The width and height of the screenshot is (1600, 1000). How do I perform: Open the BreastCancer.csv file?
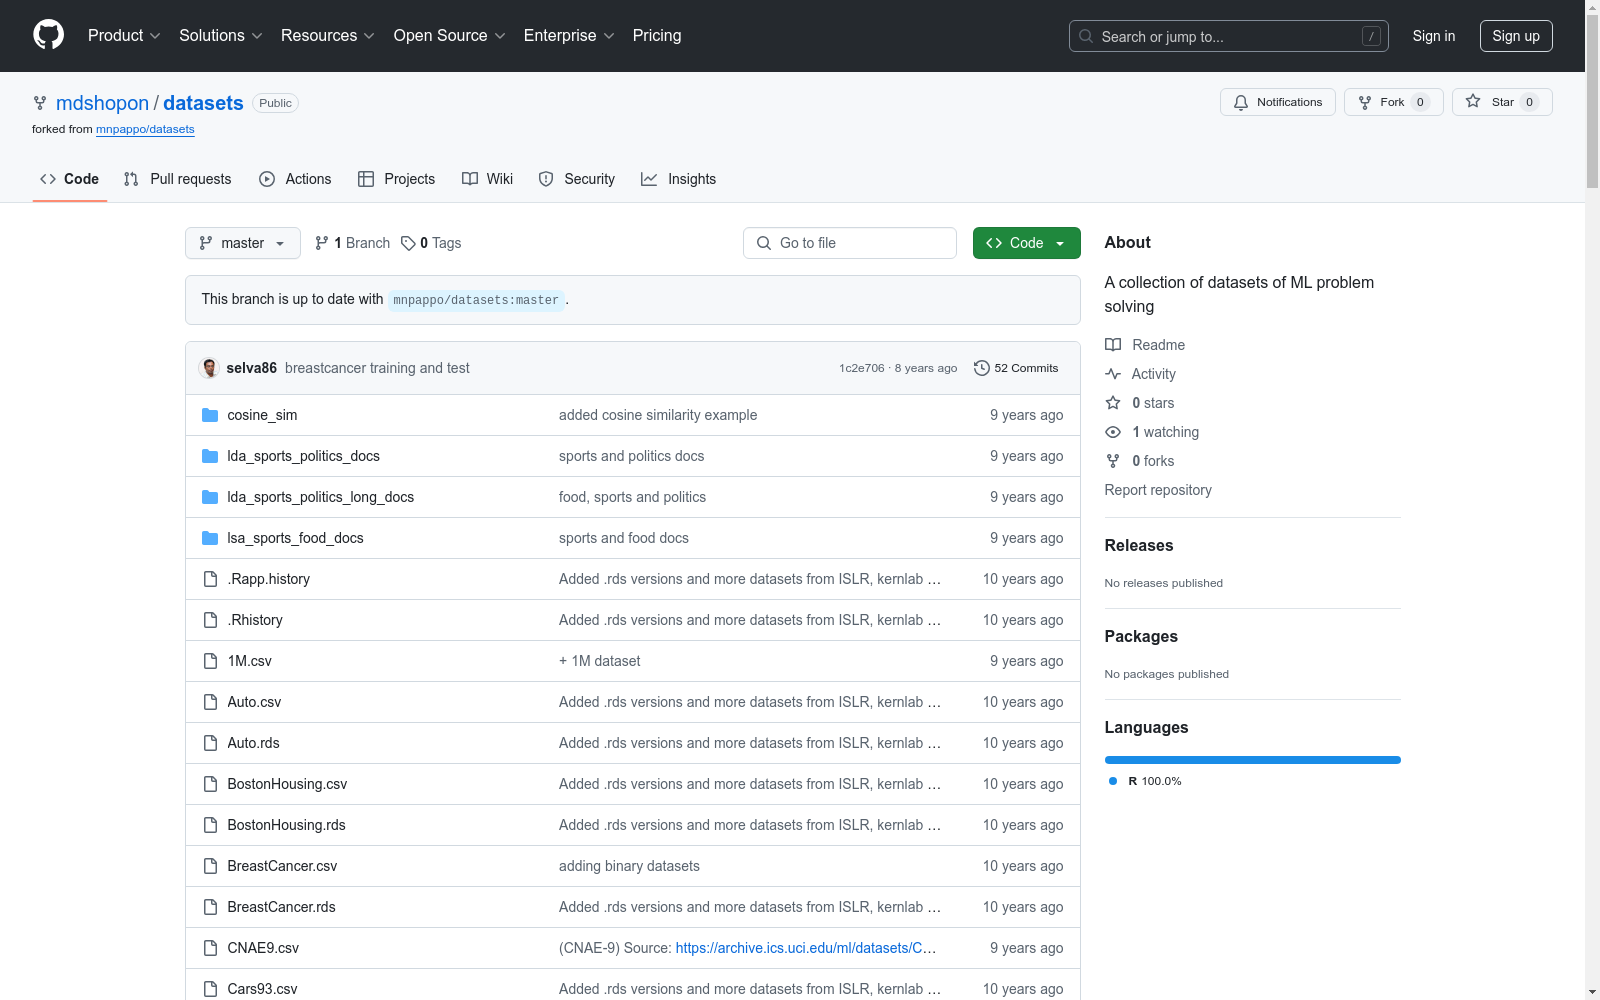point(282,866)
